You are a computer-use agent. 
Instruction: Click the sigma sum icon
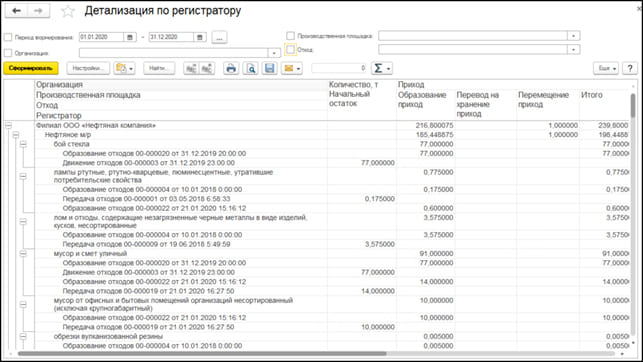[x=379, y=68]
